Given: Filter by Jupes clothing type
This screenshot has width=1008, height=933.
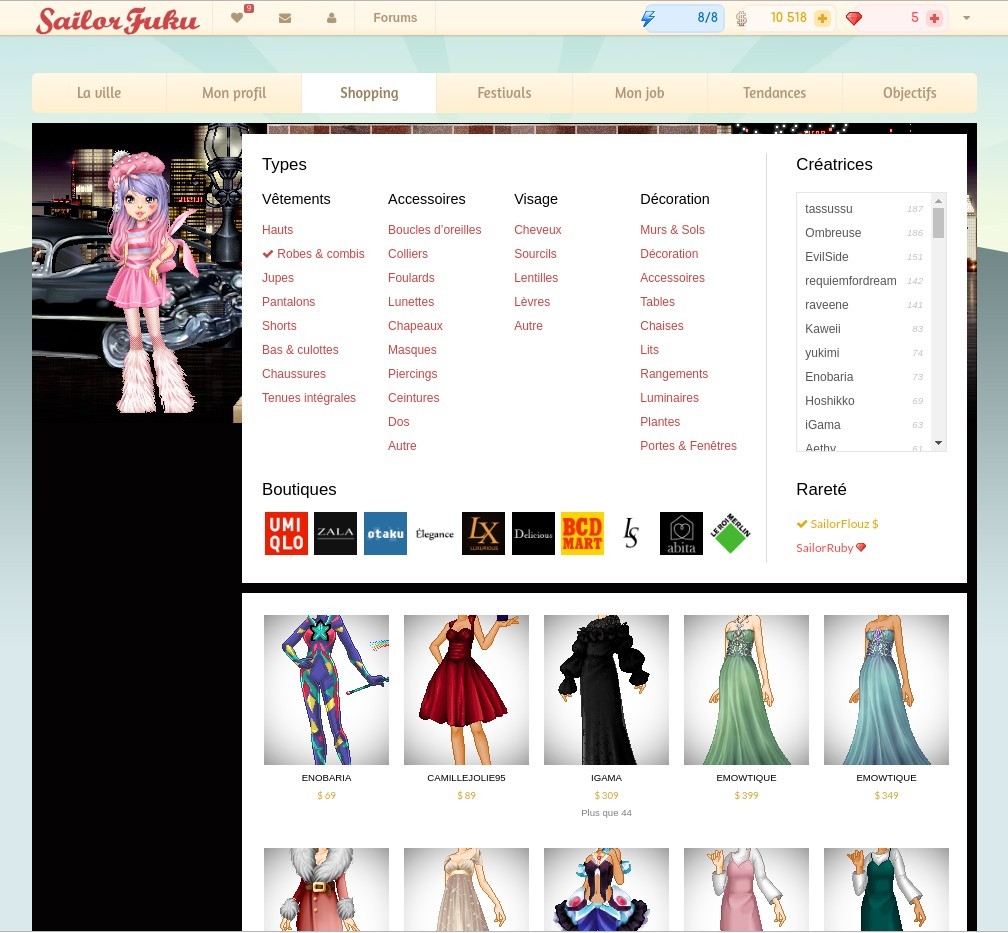Looking at the screenshot, I should (278, 278).
